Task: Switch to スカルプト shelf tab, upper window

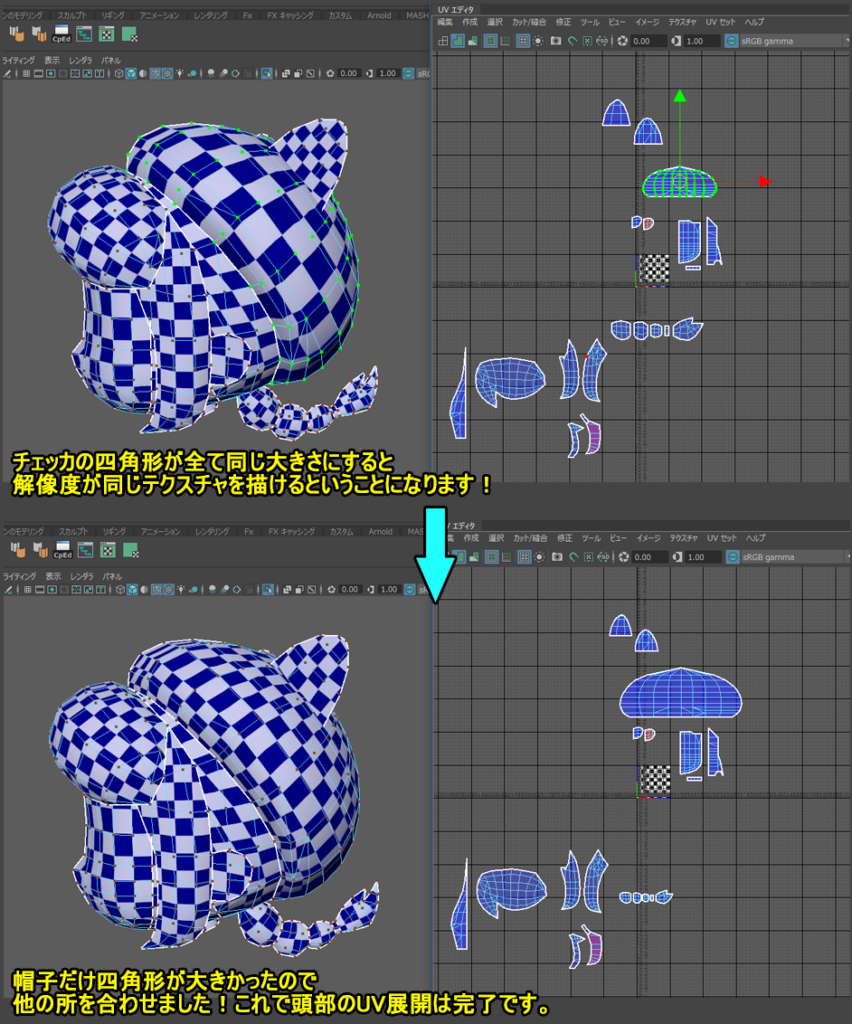Action: [72, 15]
